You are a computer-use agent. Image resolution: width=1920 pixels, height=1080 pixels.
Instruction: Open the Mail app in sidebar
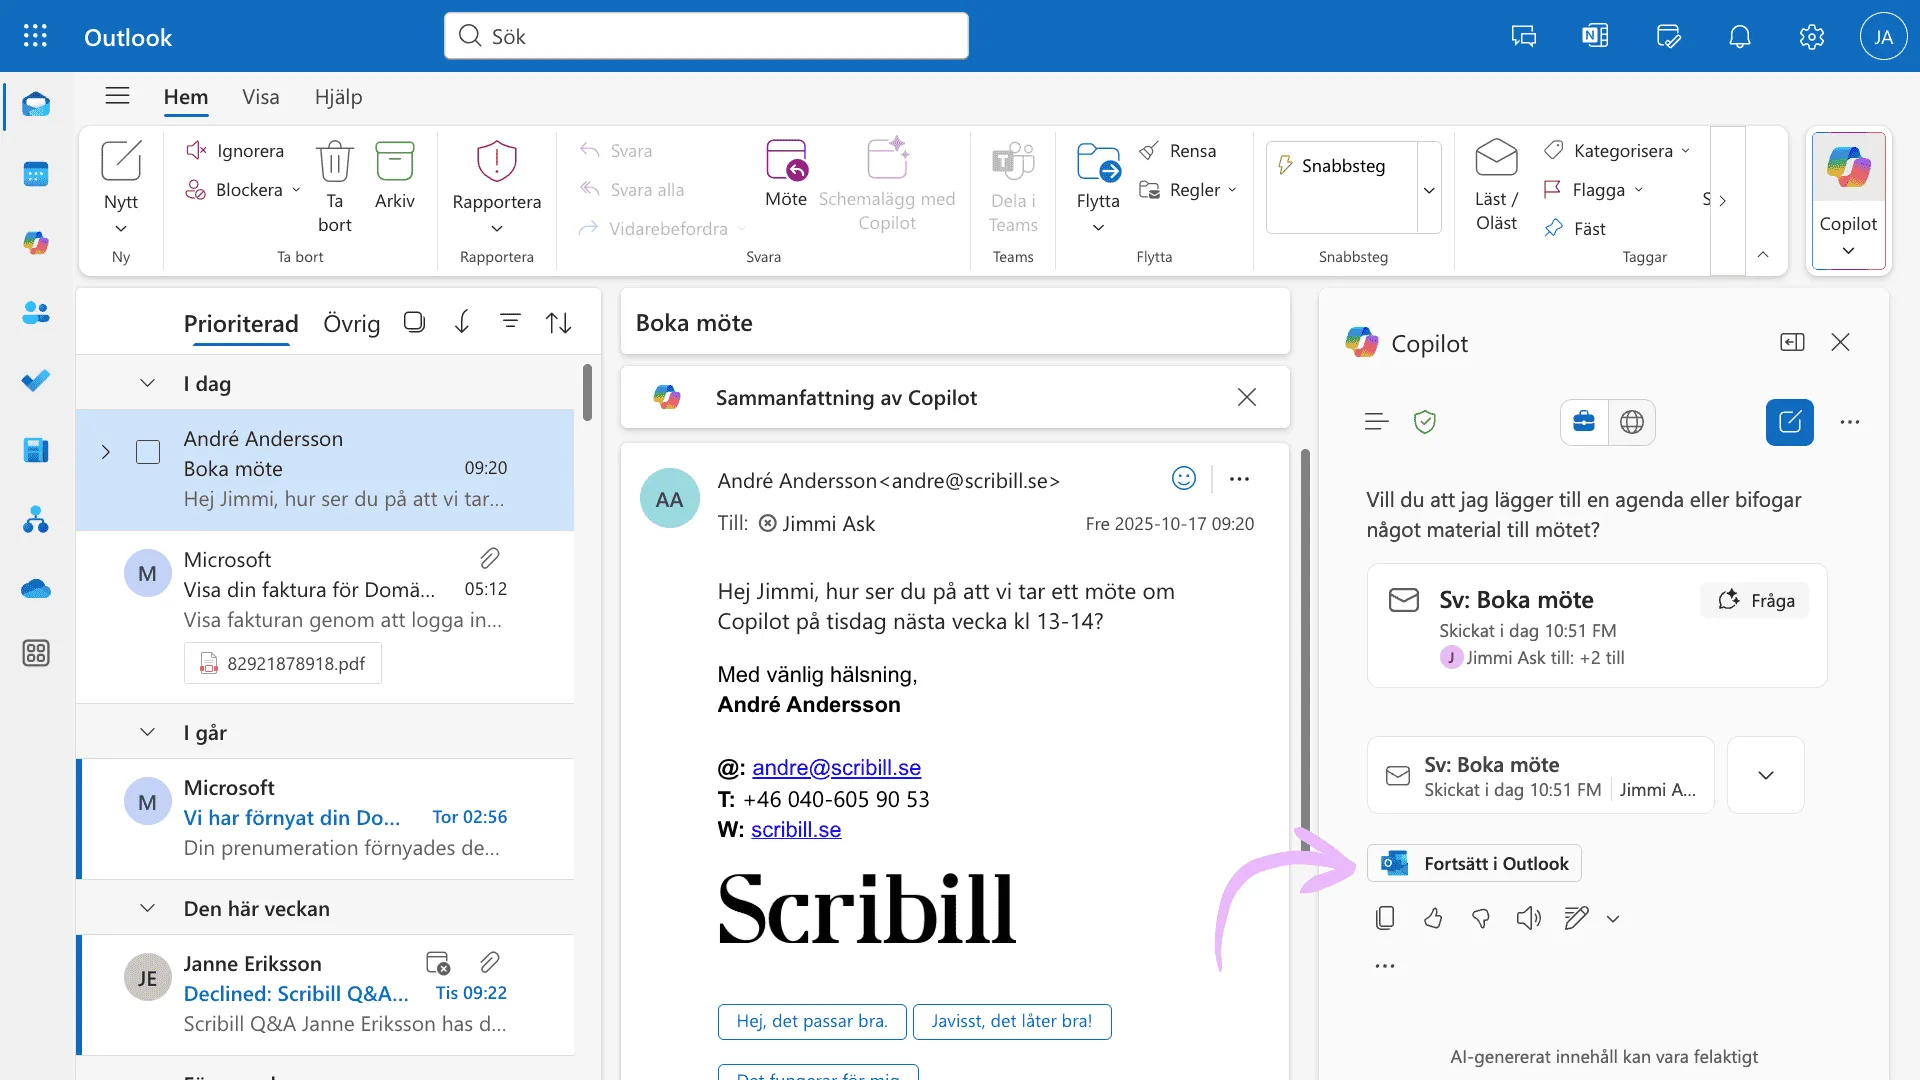pos(36,105)
